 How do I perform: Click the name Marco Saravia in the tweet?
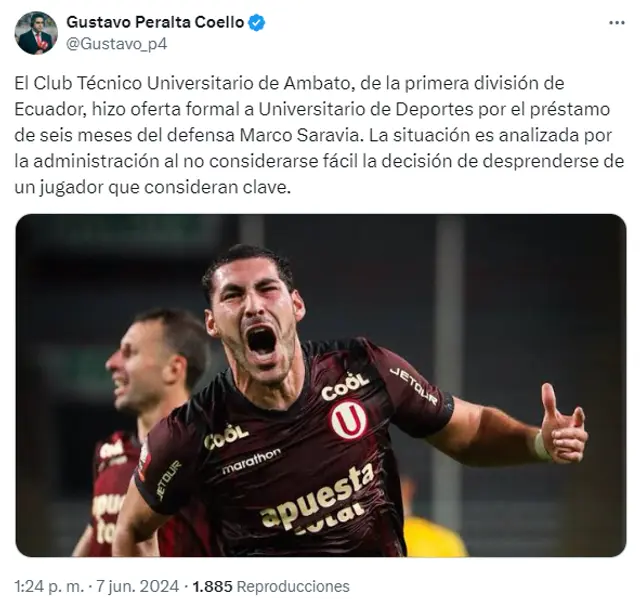[300, 135]
